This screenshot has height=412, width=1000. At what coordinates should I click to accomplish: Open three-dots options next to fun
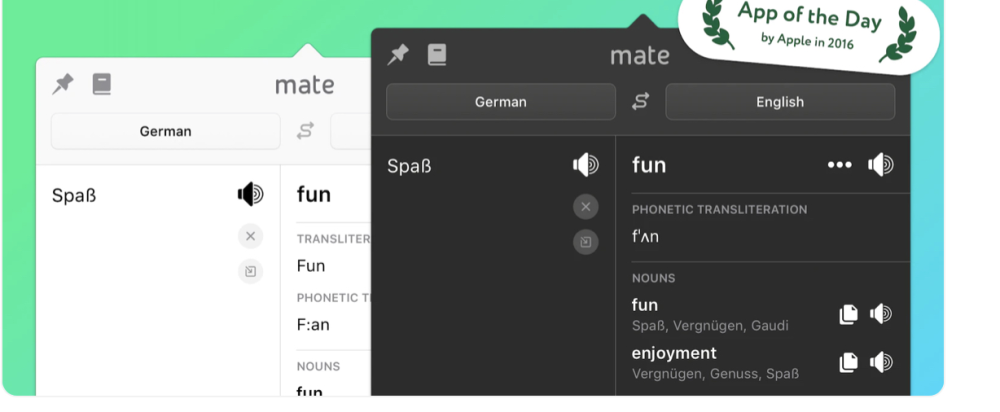(839, 165)
